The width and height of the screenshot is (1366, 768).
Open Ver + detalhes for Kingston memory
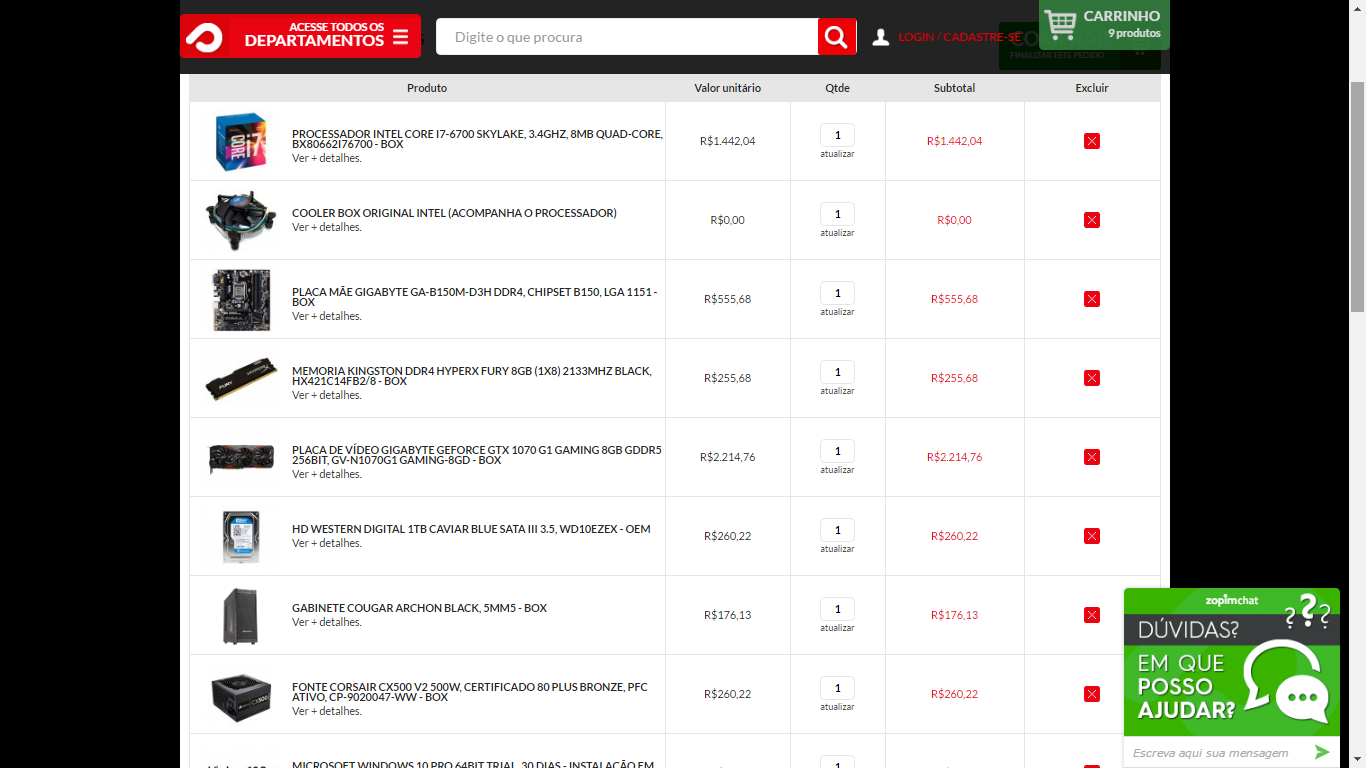coord(327,395)
